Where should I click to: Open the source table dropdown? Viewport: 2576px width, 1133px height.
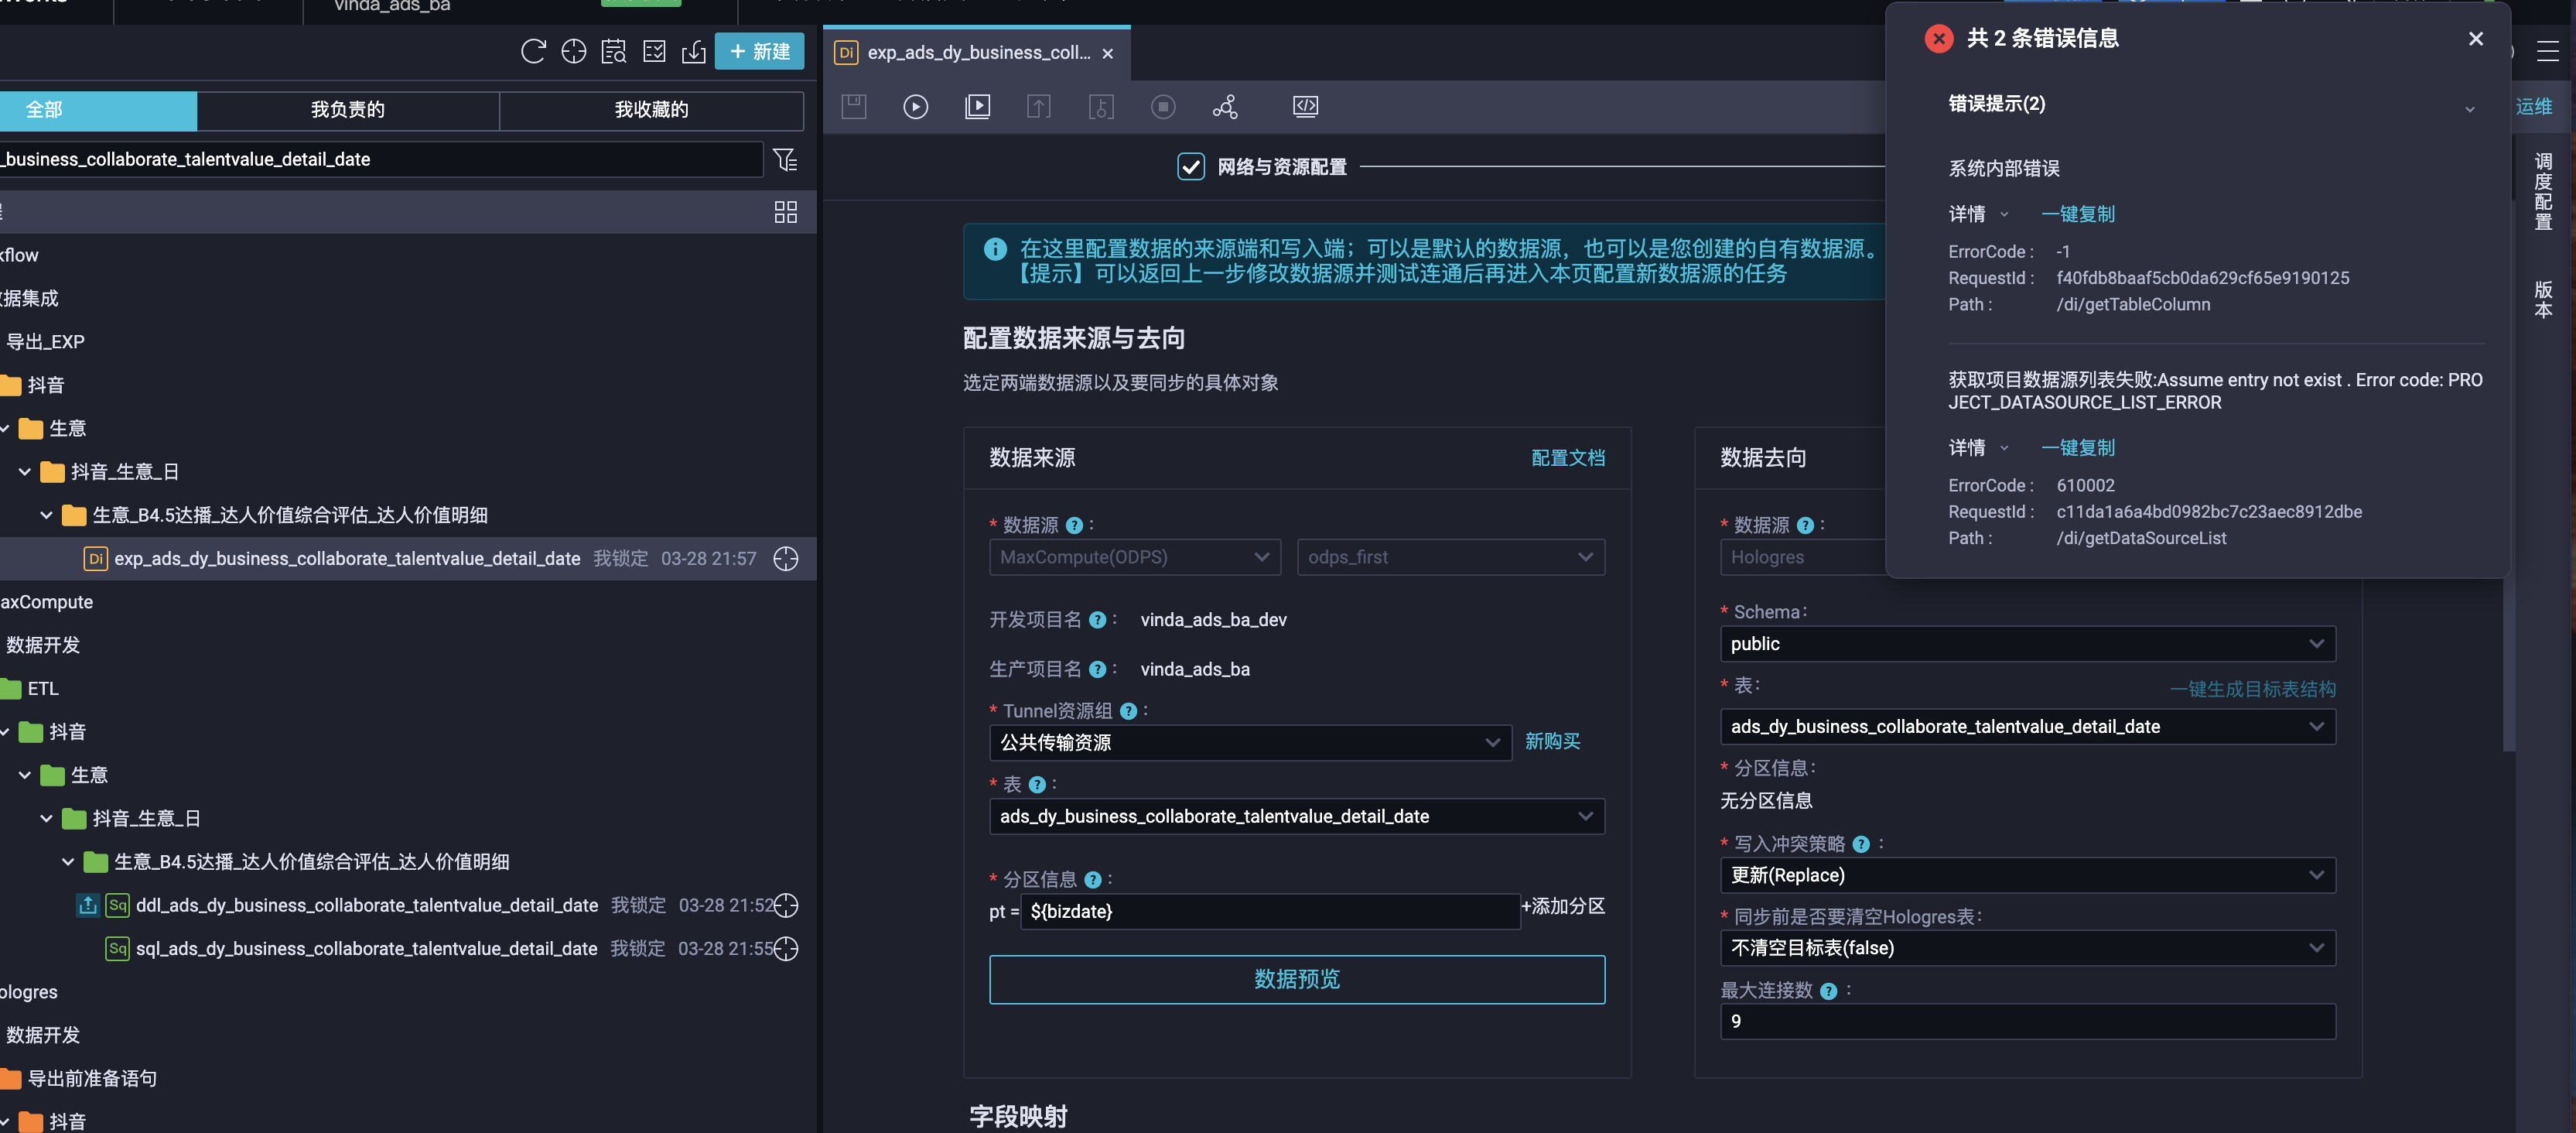1297,817
